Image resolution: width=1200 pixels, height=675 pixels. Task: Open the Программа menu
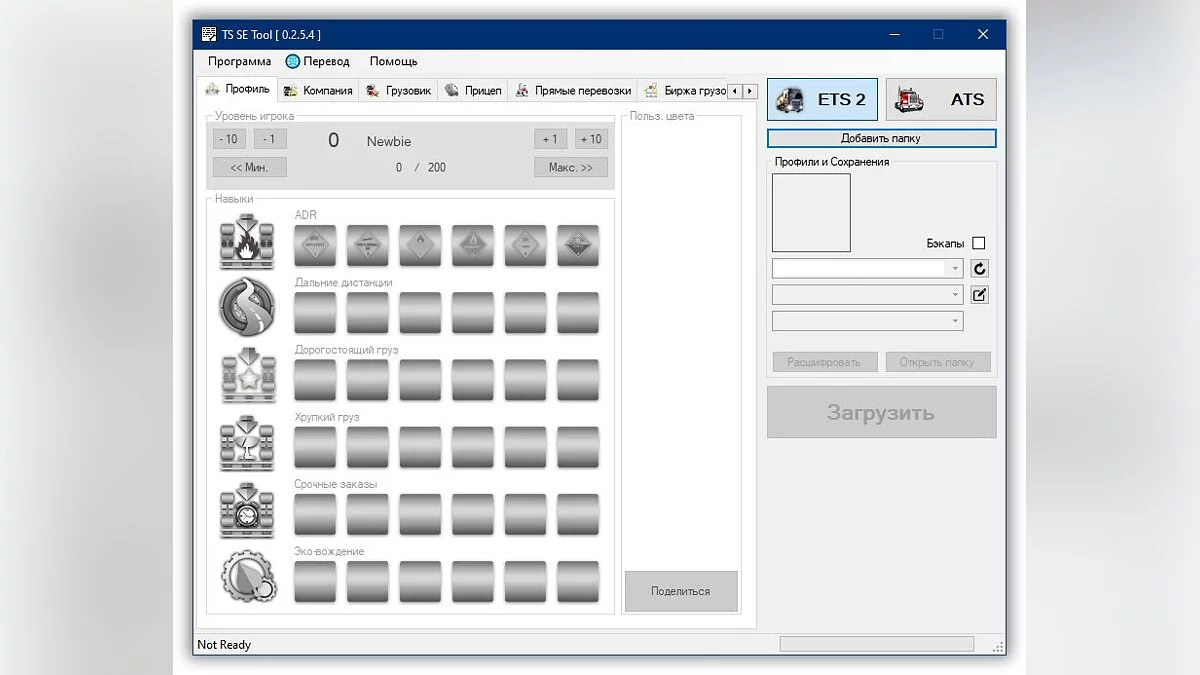[239, 61]
